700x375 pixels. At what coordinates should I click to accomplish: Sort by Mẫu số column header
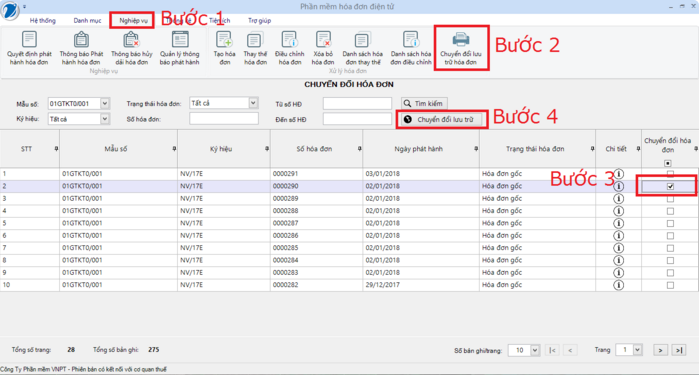116,149
